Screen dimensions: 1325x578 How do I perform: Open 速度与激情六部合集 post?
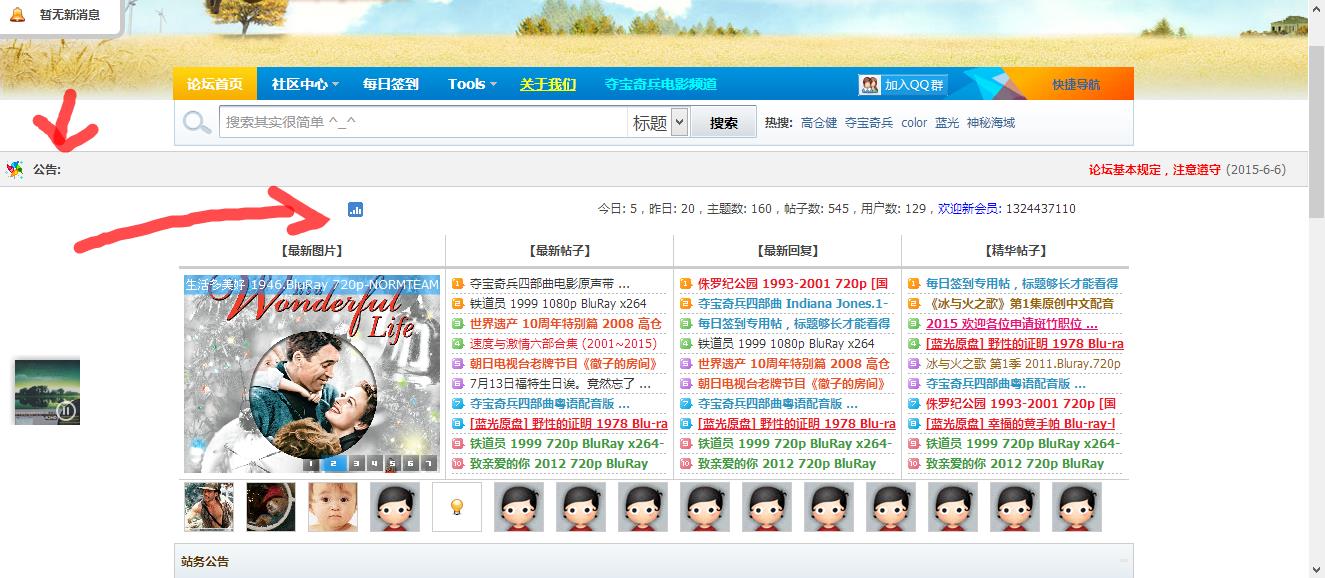click(563, 343)
